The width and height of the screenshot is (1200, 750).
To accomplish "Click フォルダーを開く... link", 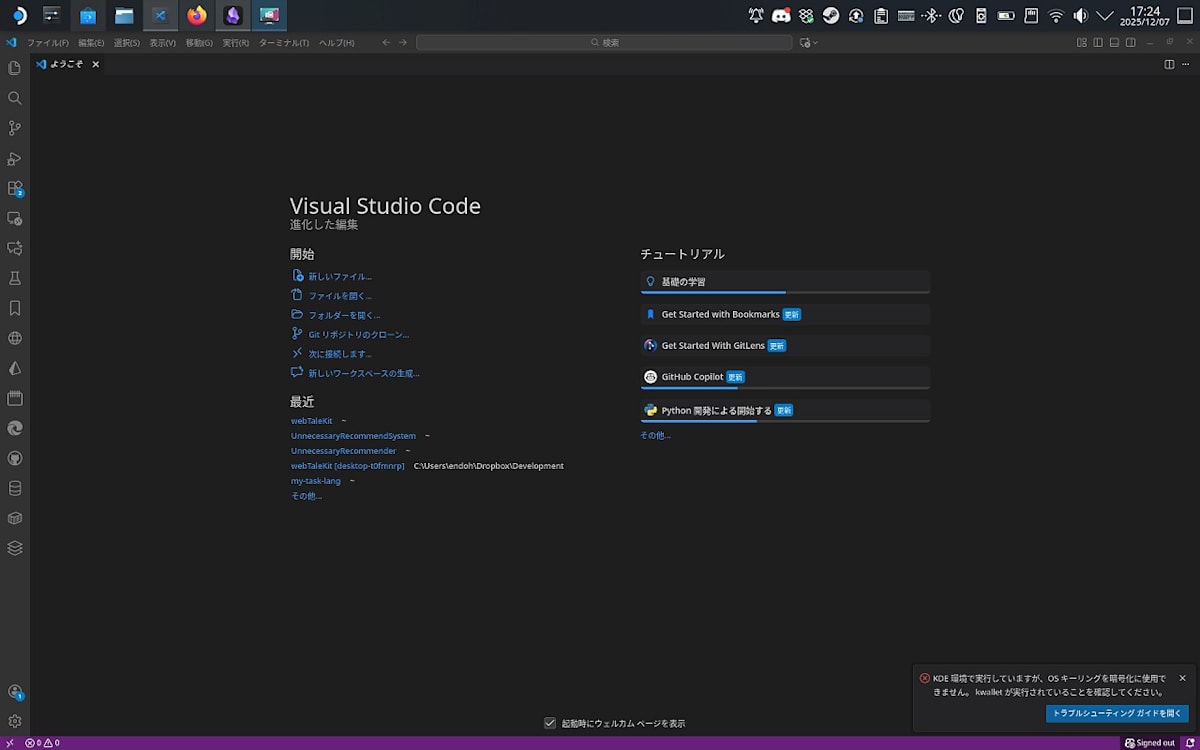I will [344, 315].
